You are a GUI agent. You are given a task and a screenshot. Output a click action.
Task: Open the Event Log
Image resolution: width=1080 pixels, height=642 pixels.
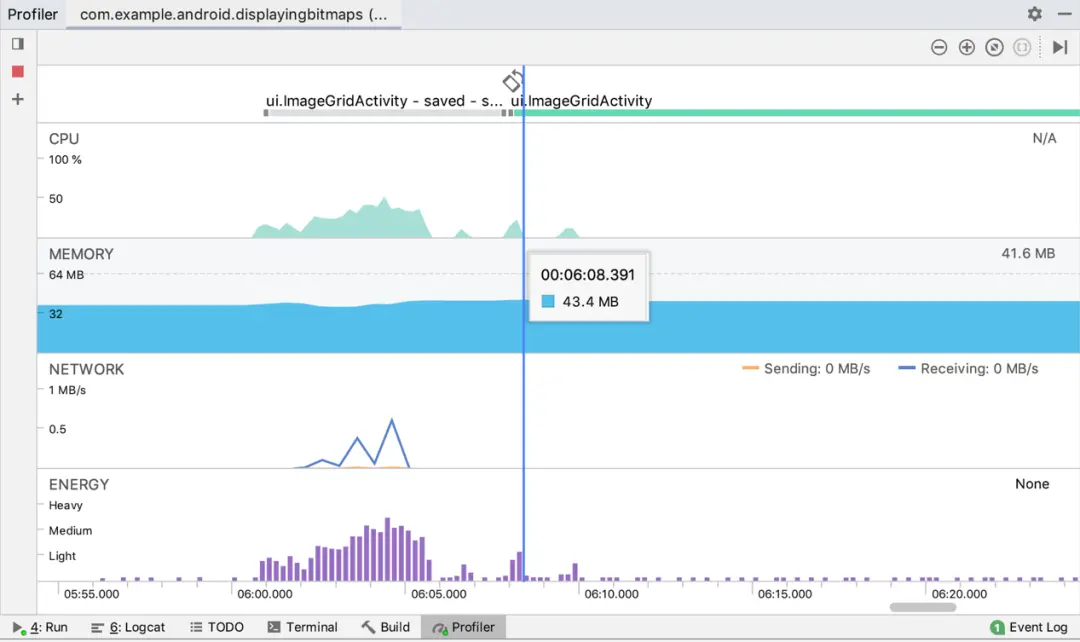click(1029, 628)
